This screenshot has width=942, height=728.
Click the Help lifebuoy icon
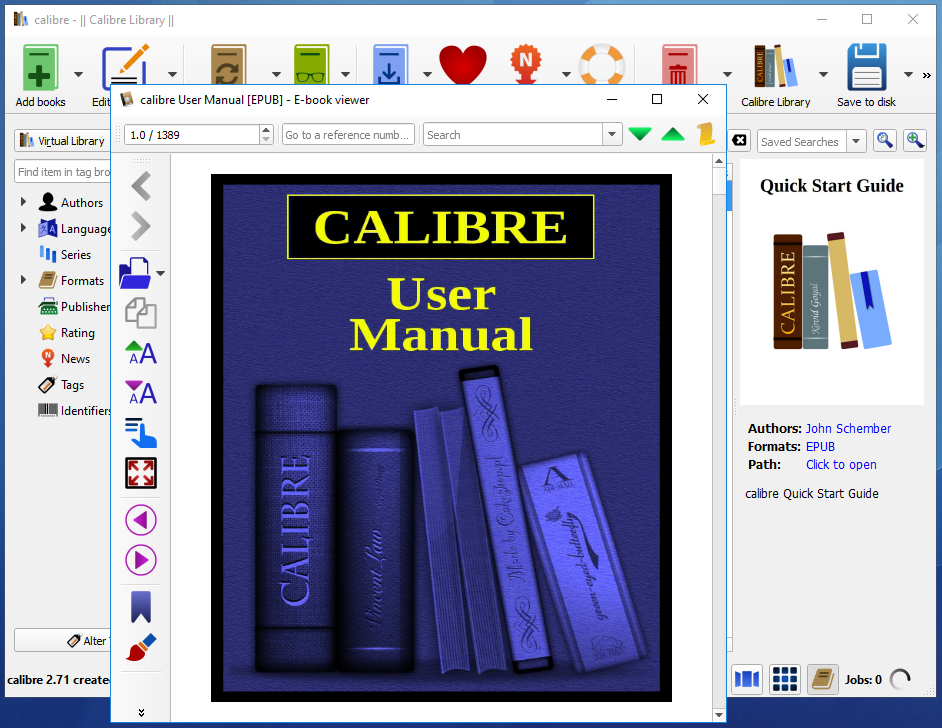point(601,64)
